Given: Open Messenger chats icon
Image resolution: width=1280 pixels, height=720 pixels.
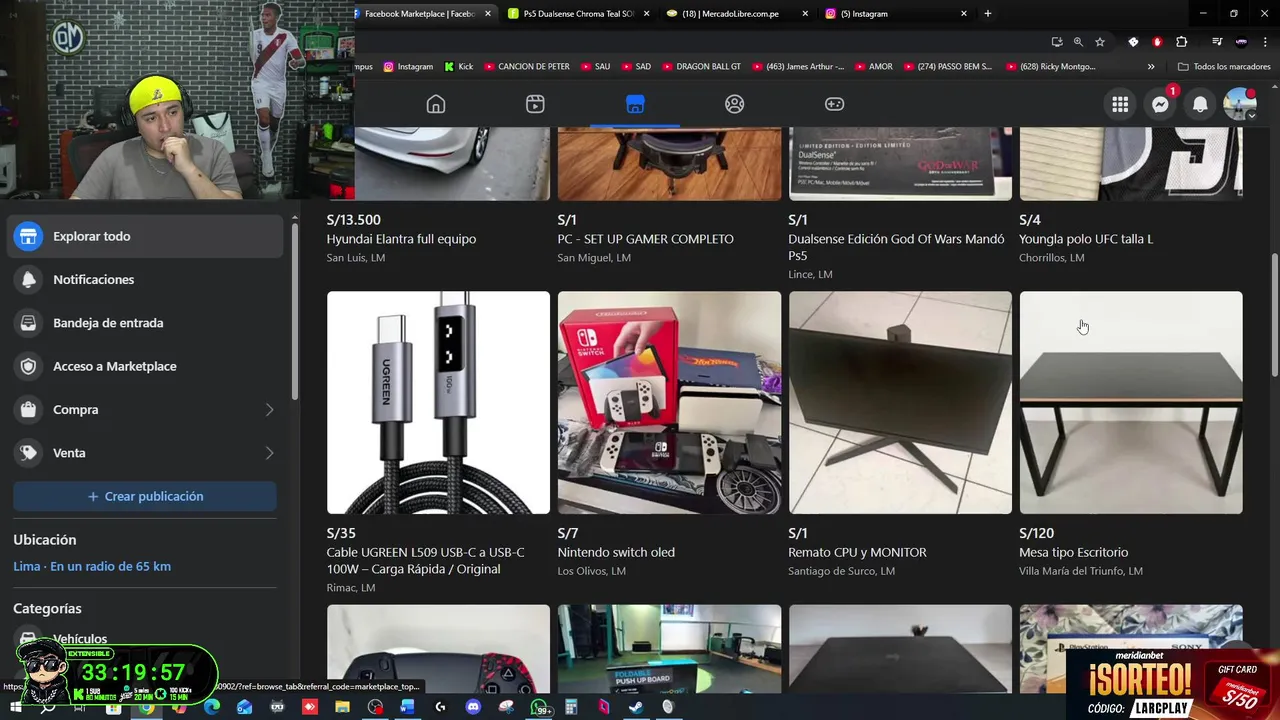Looking at the screenshot, I should tap(1160, 104).
